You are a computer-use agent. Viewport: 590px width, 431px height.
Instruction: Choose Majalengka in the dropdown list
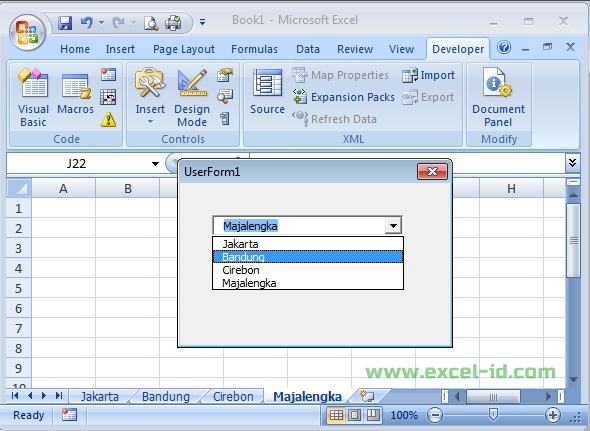pyautogui.click(x=308, y=283)
